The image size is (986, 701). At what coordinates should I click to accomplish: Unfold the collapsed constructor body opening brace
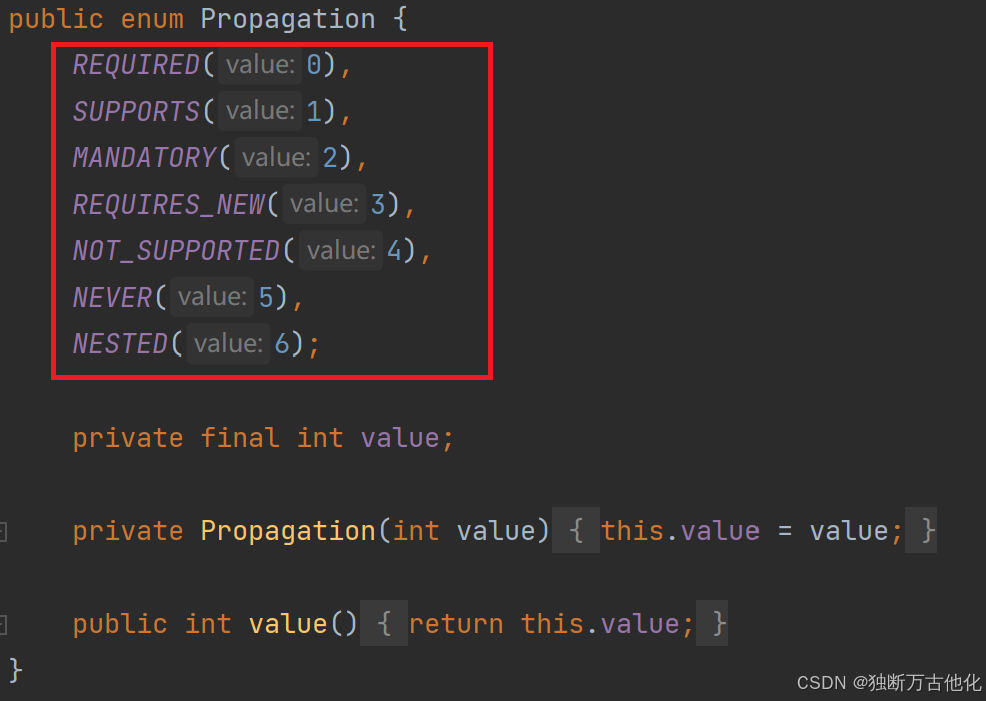coord(575,531)
